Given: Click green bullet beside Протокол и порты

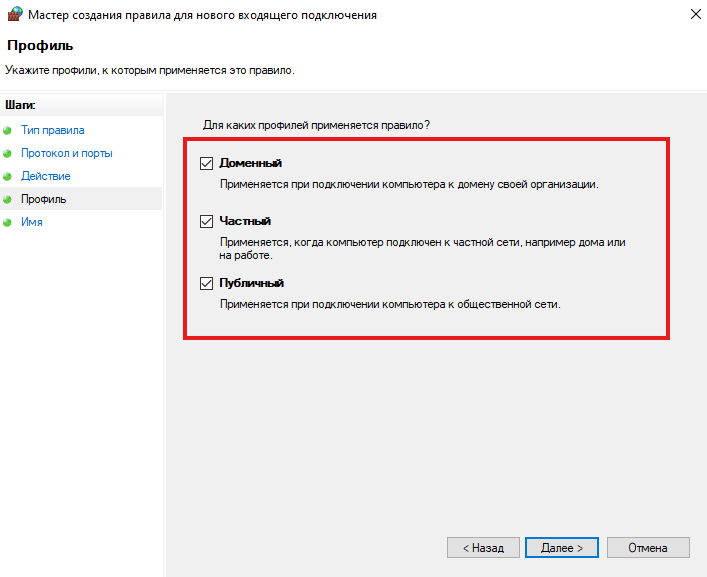Looking at the screenshot, I should [x=8, y=154].
